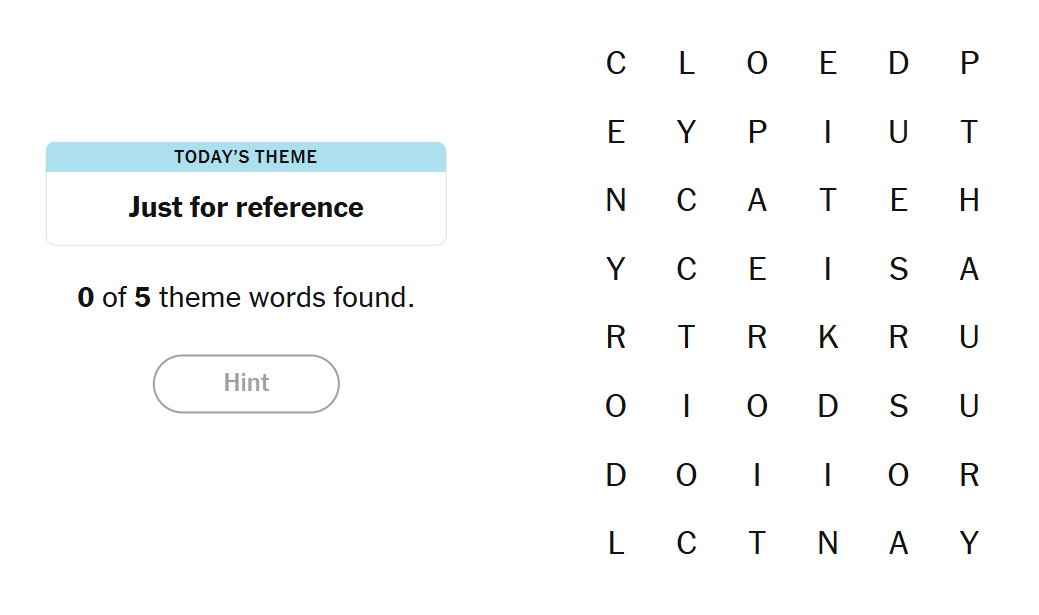1039x615 pixels.
Task: Select letter P in the top row
Action: (x=968, y=64)
